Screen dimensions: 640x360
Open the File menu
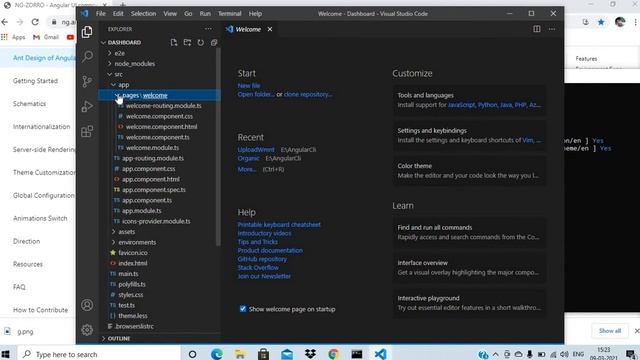pyautogui.click(x=100, y=13)
